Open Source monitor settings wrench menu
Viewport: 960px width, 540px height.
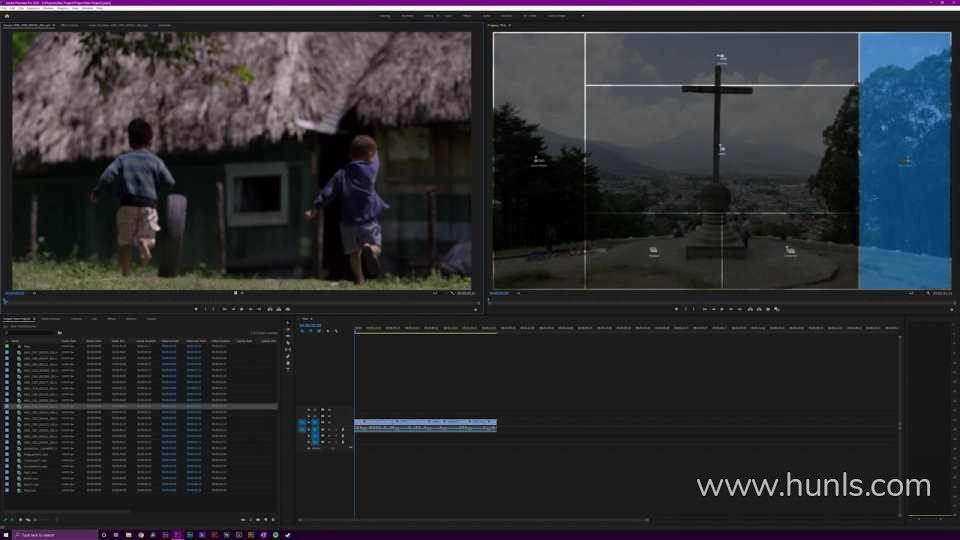(452, 293)
